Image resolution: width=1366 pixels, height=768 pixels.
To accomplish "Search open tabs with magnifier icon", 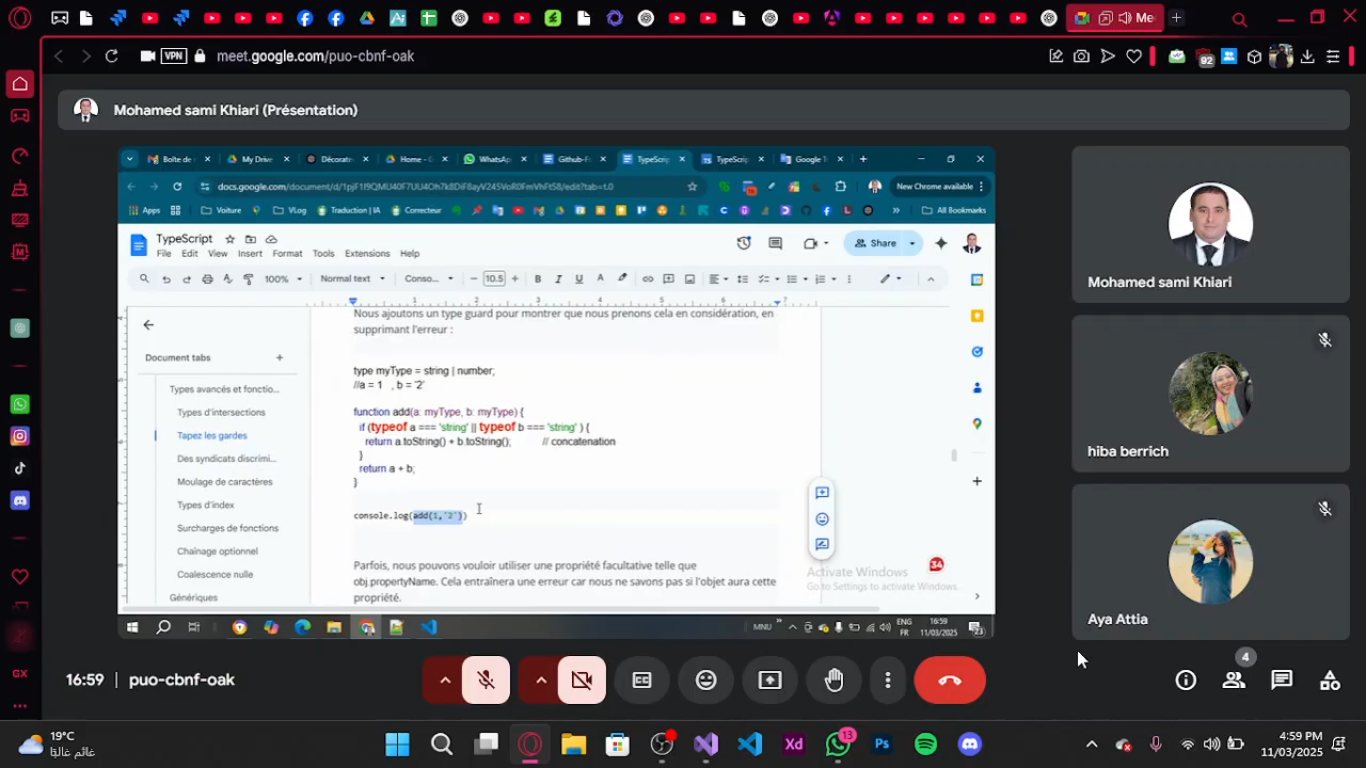I will pos(1239,19).
